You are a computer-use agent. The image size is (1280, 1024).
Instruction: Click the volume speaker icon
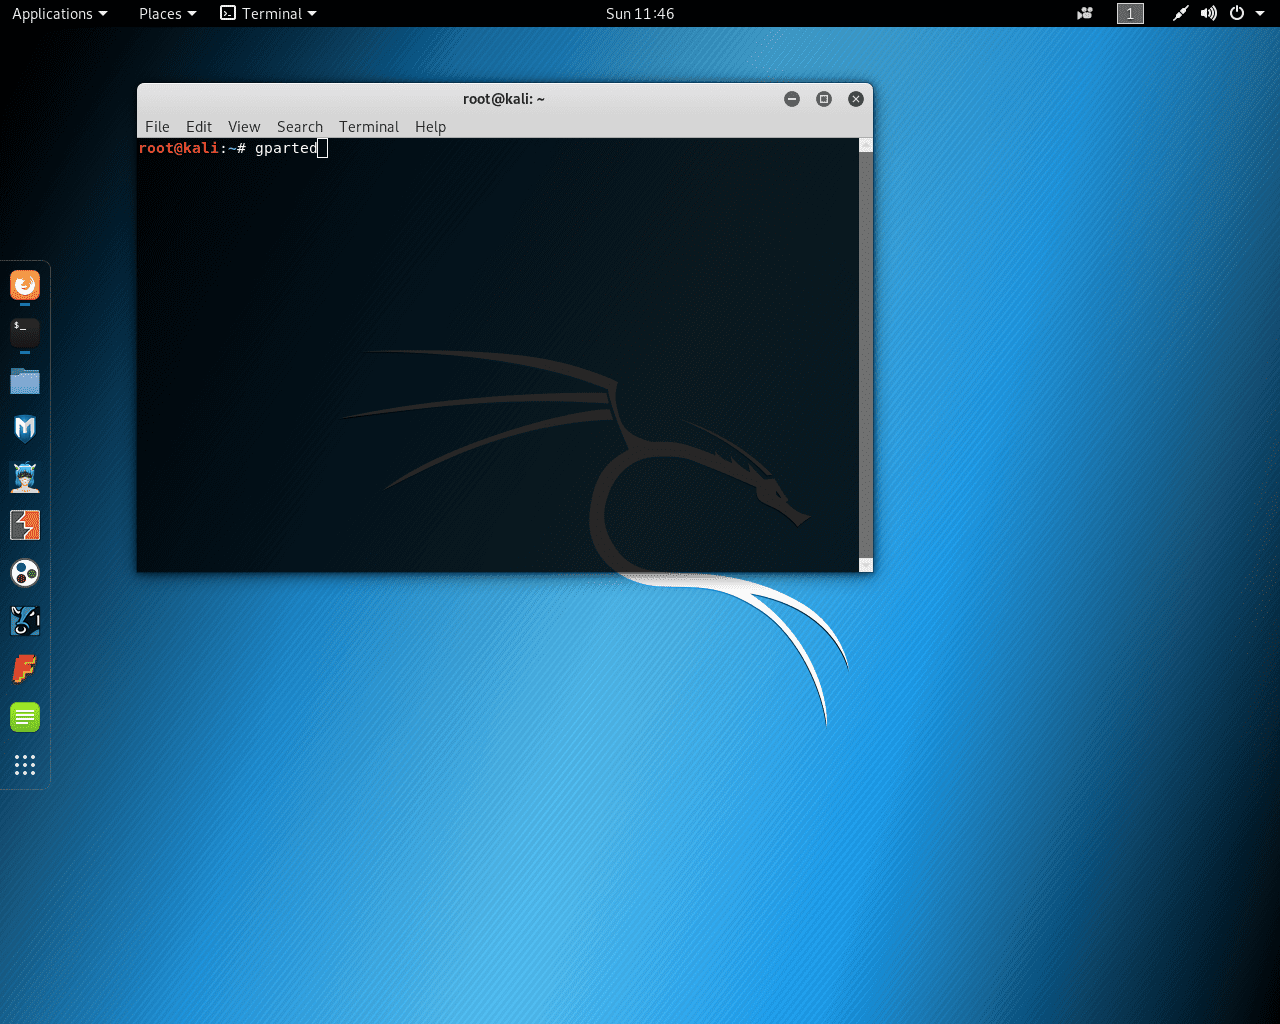point(1209,14)
